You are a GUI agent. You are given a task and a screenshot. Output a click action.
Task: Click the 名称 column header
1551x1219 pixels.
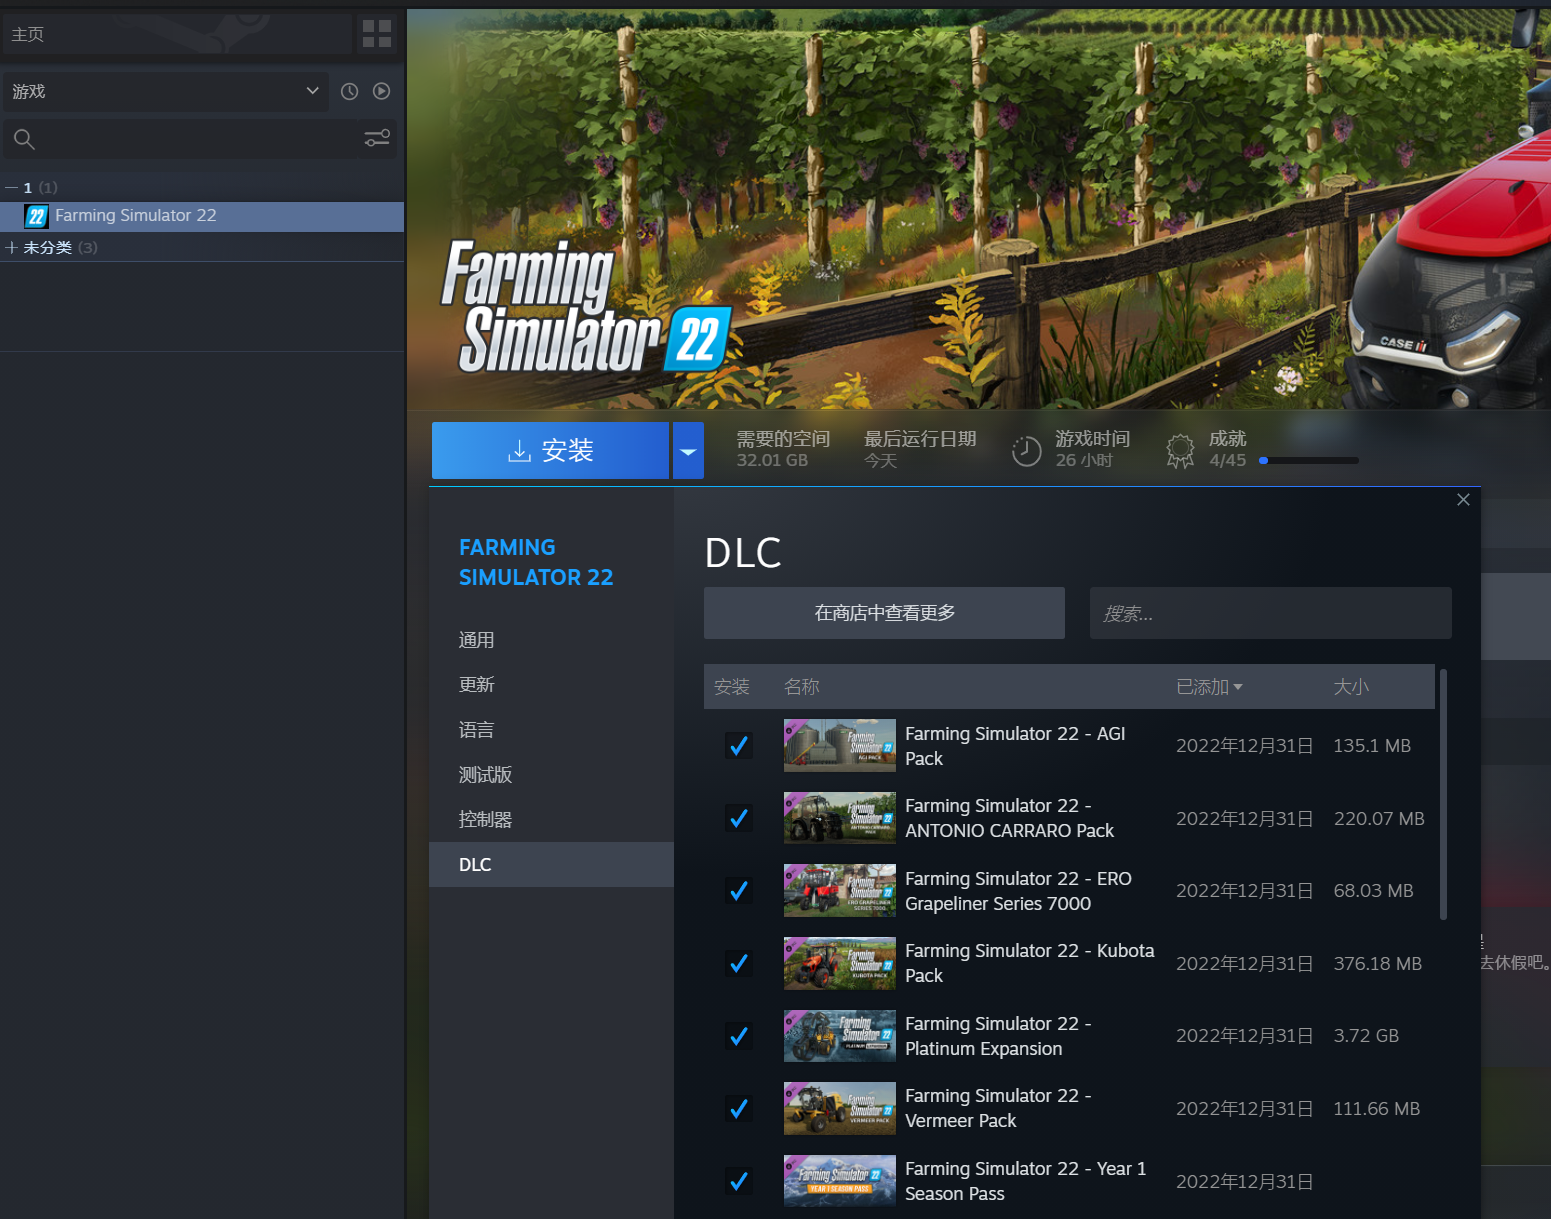point(802,687)
